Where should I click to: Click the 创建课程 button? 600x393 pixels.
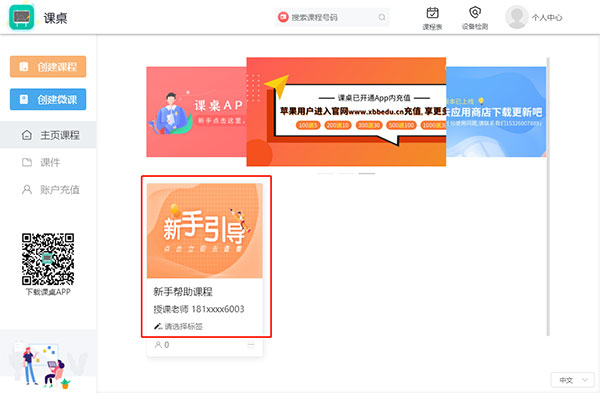[48, 67]
